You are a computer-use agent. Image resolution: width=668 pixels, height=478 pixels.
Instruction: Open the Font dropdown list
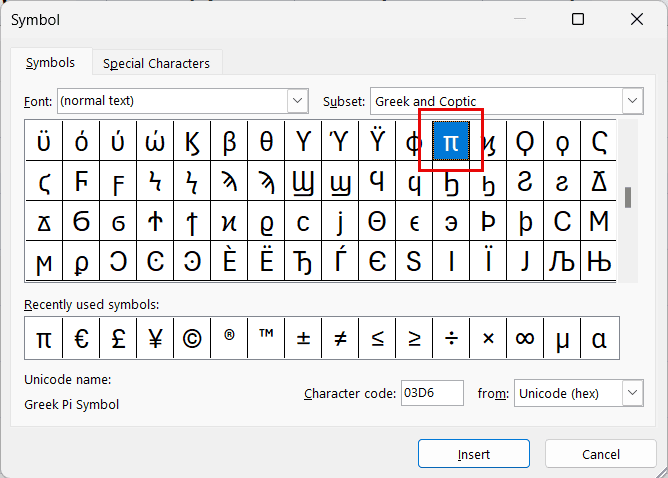[298, 101]
